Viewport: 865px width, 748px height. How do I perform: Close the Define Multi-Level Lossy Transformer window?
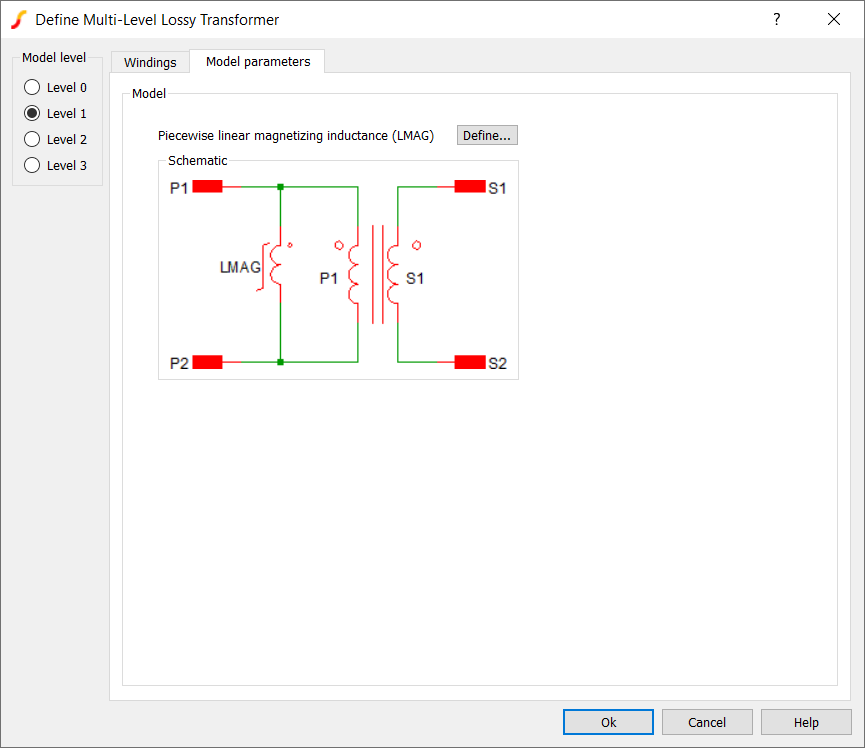click(834, 19)
